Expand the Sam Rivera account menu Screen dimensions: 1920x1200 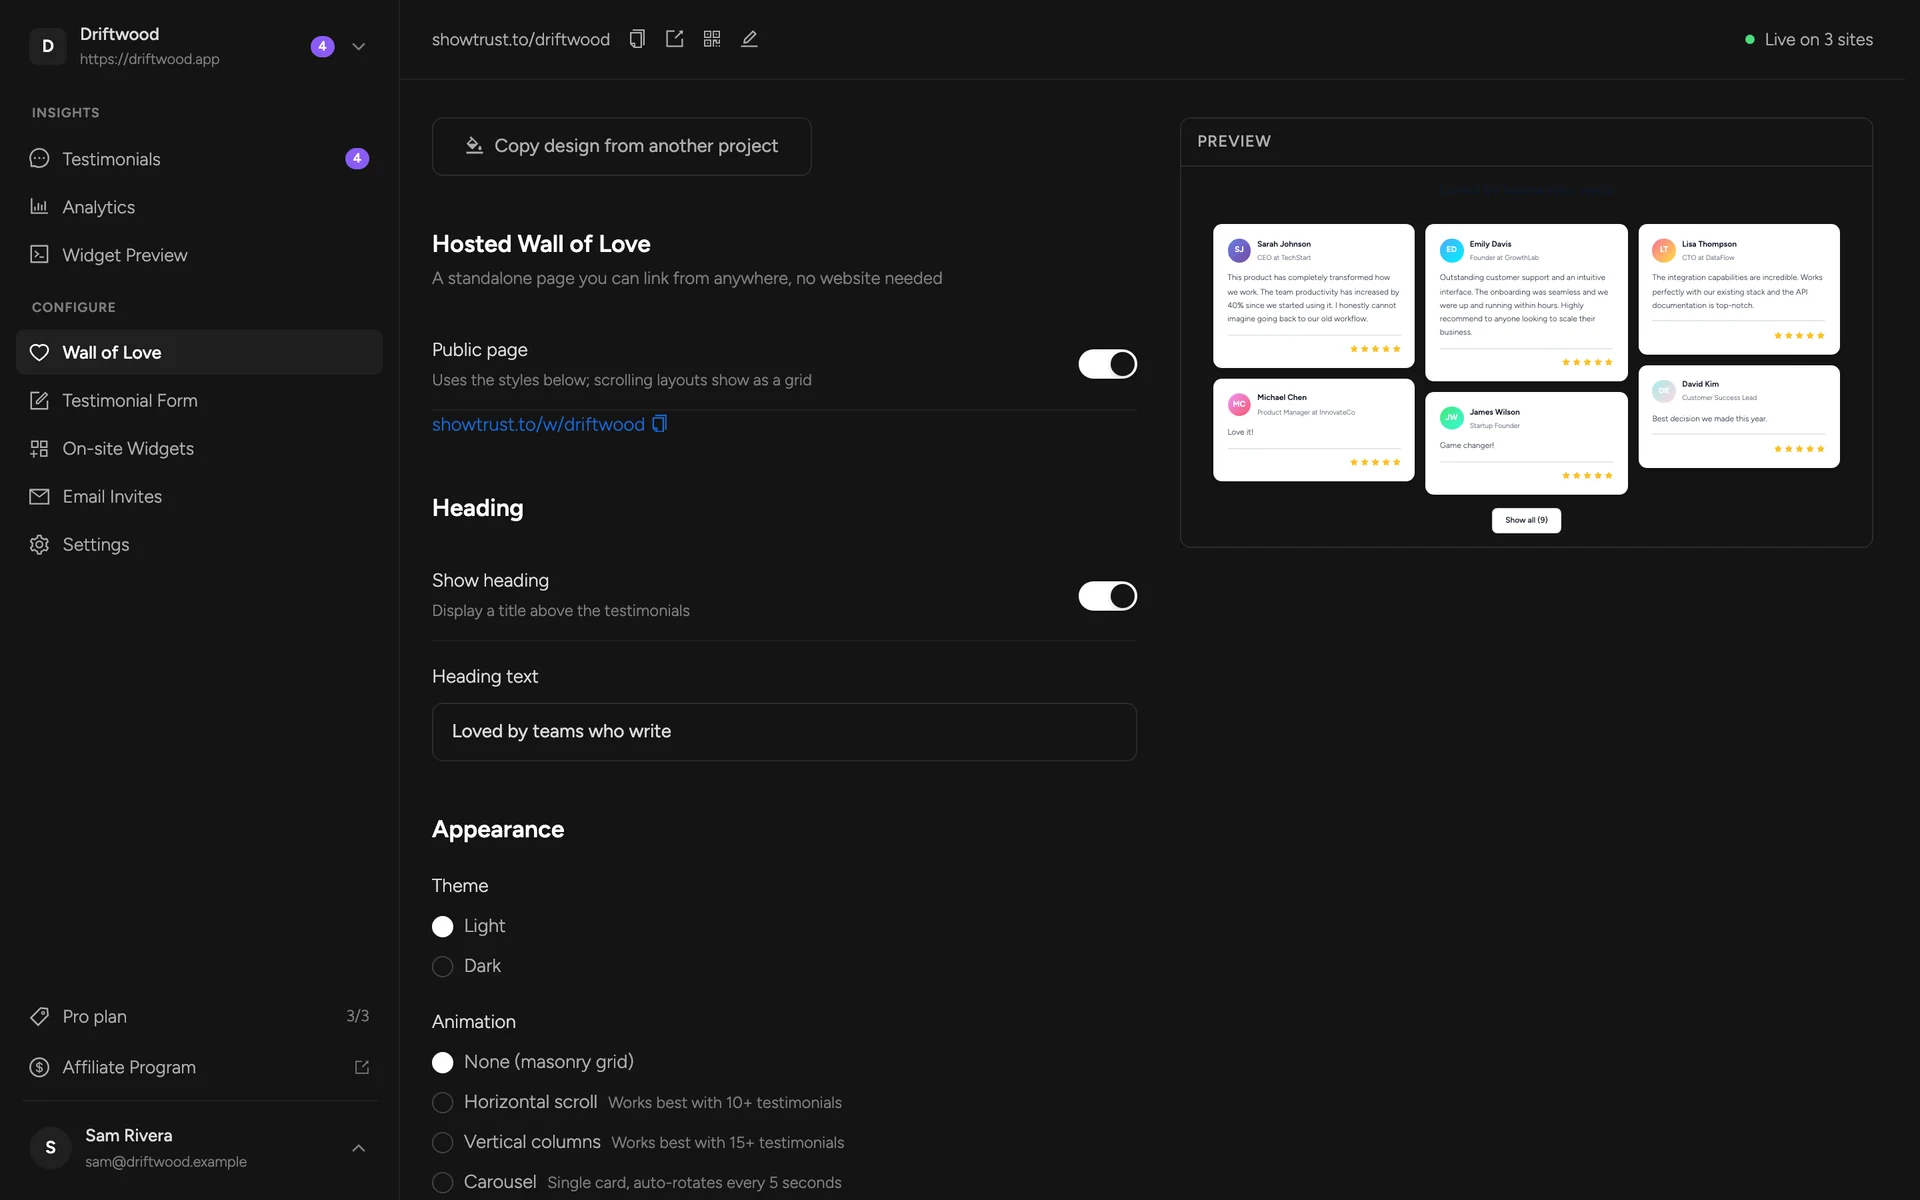(x=359, y=1148)
